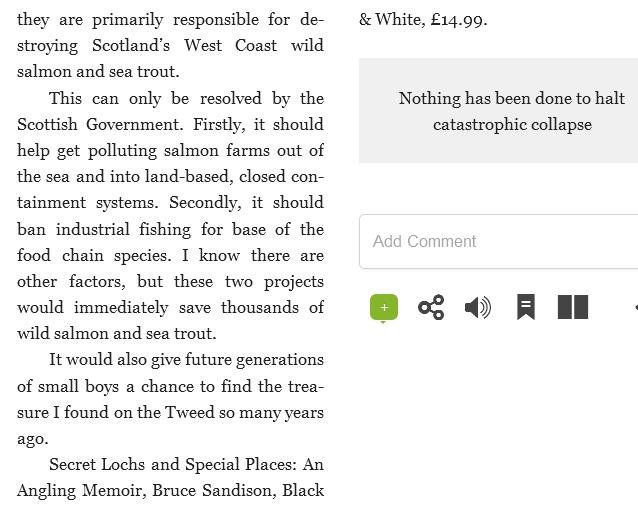
Task: Switch to two-column page view icon
Action: tap(572, 307)
